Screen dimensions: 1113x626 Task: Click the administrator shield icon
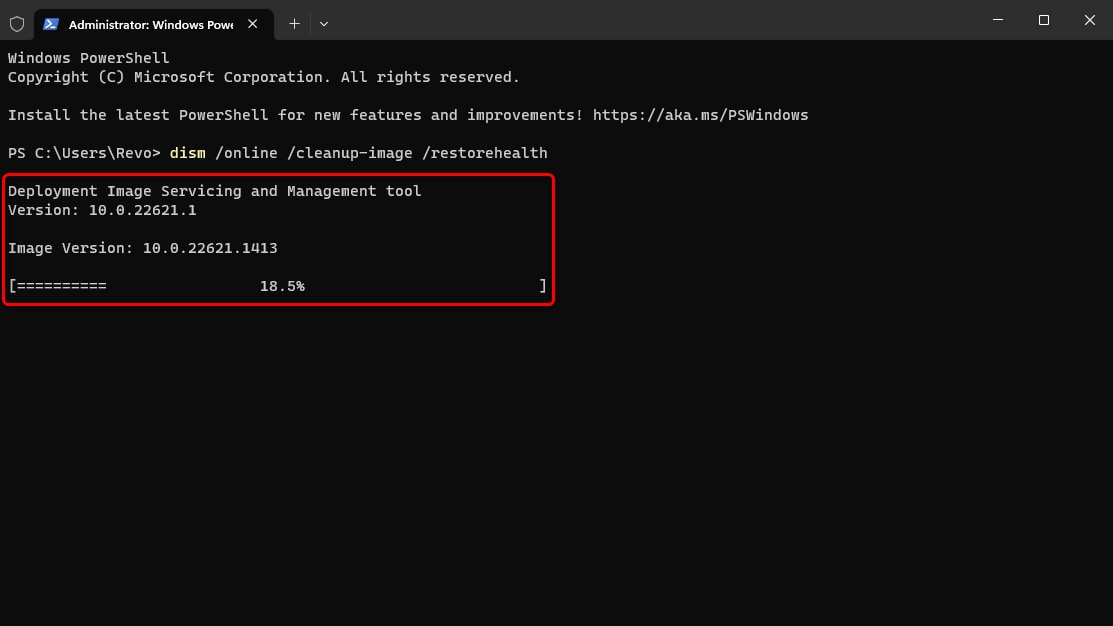point(17,24)
